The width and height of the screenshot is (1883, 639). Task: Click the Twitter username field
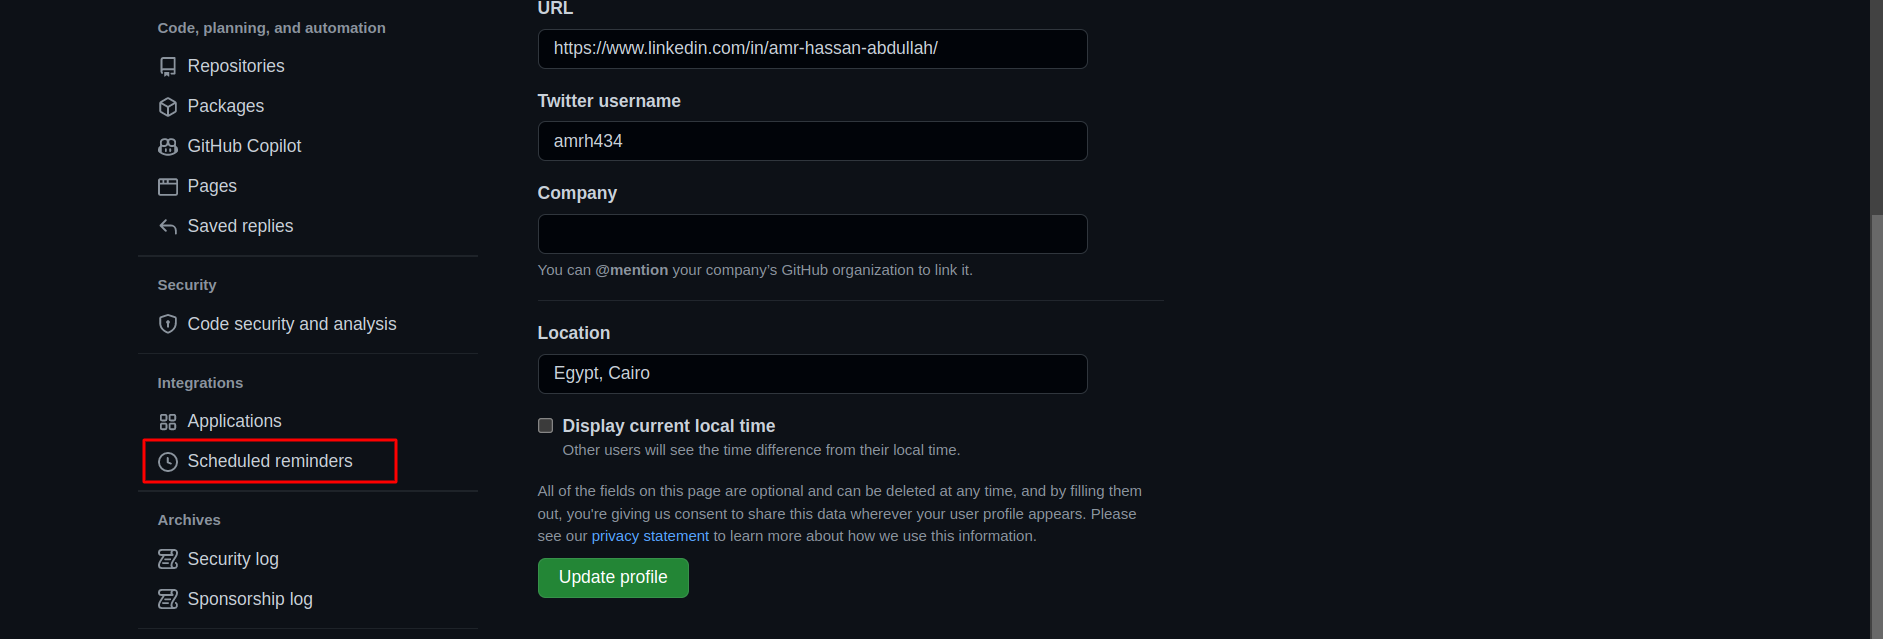[x=812, y=141]
